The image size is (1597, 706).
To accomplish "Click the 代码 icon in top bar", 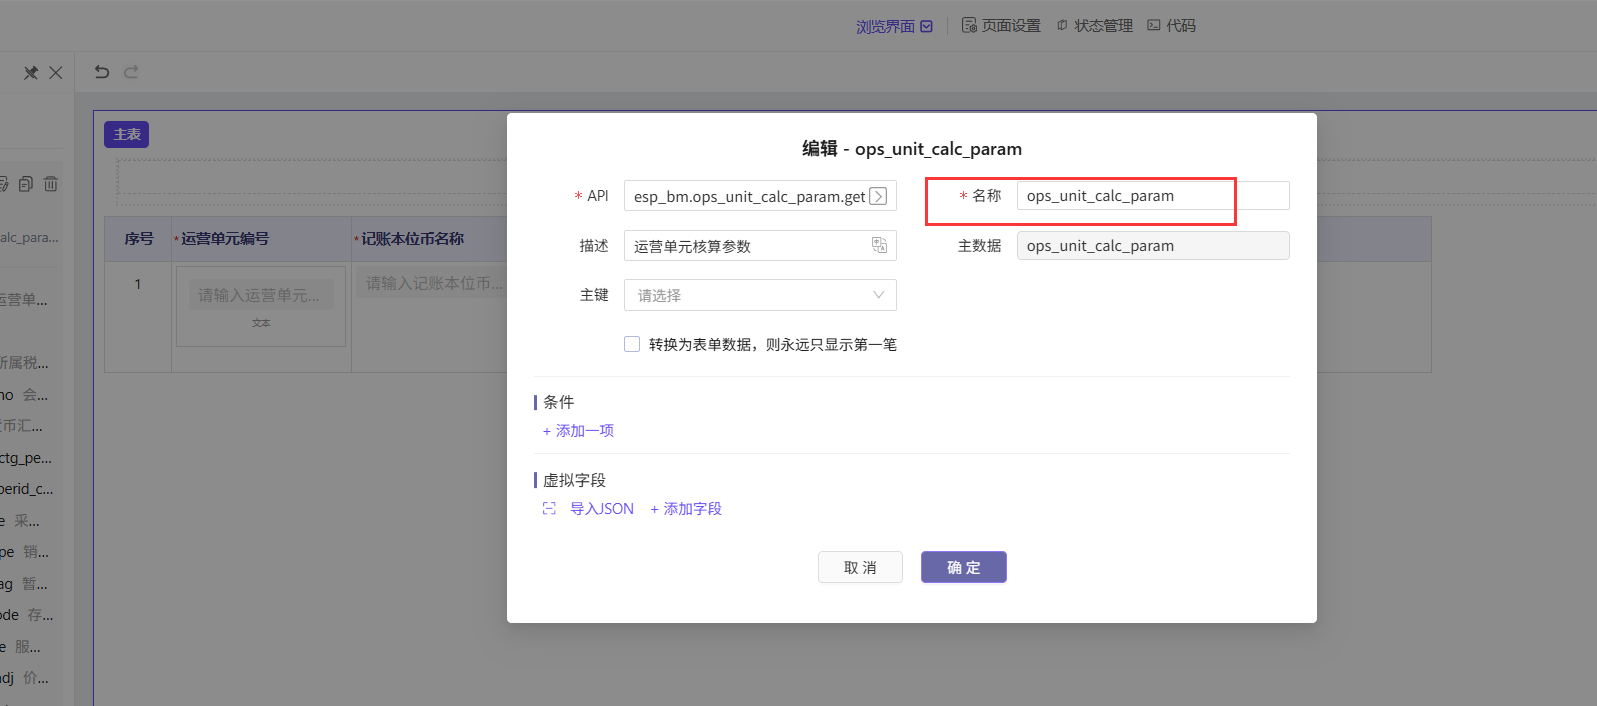I will [x=1154, y=25].
